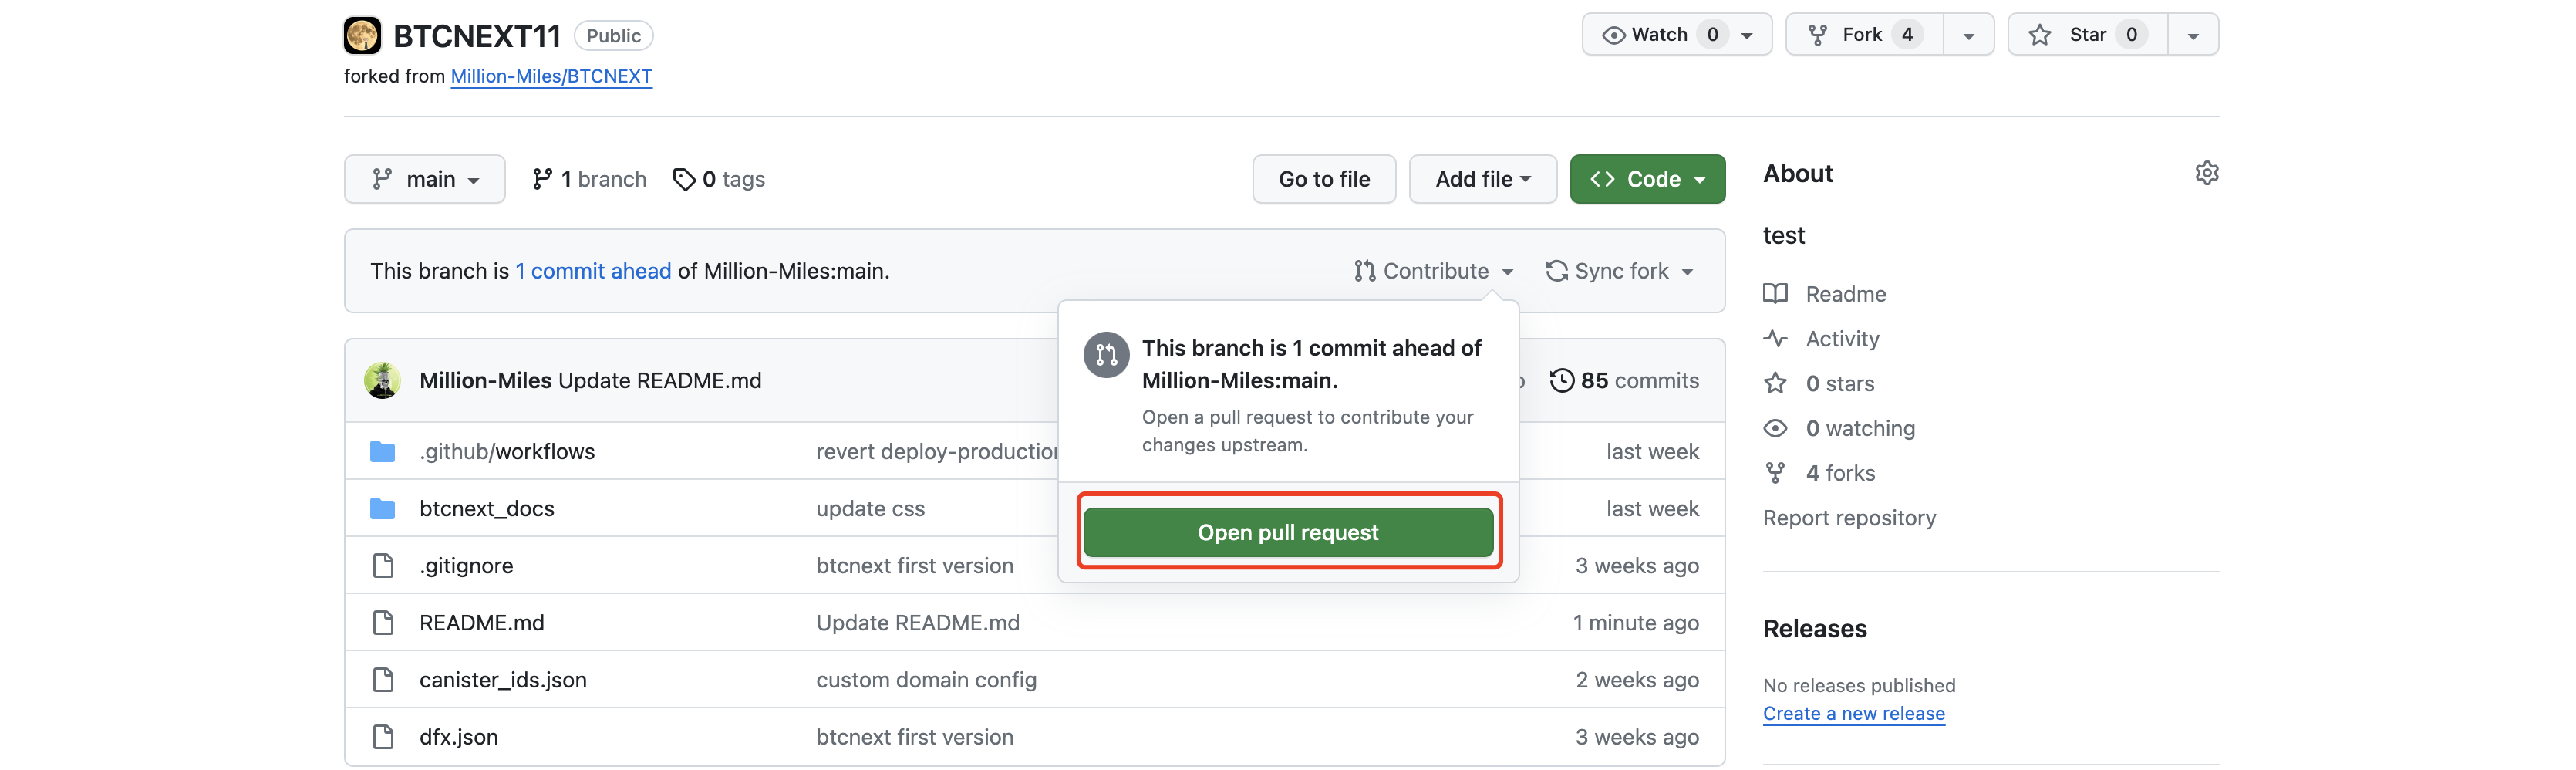Open the btcnext_docs folder
Viewport: 2576px width, 770px height.
tap(487, 508)
